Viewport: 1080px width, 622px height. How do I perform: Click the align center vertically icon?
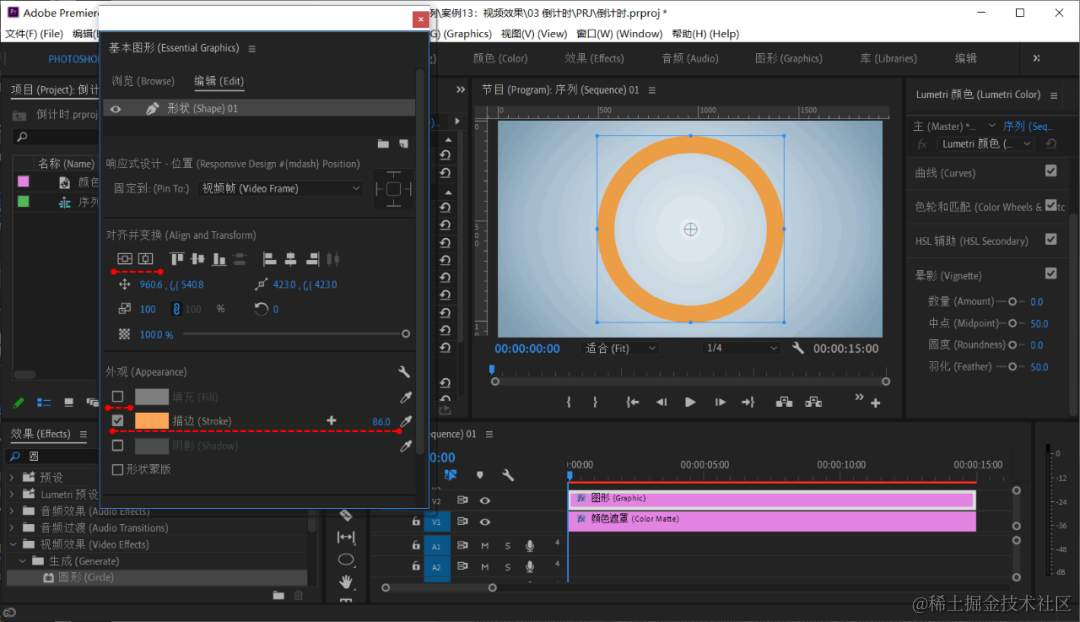tap(125, 259)
